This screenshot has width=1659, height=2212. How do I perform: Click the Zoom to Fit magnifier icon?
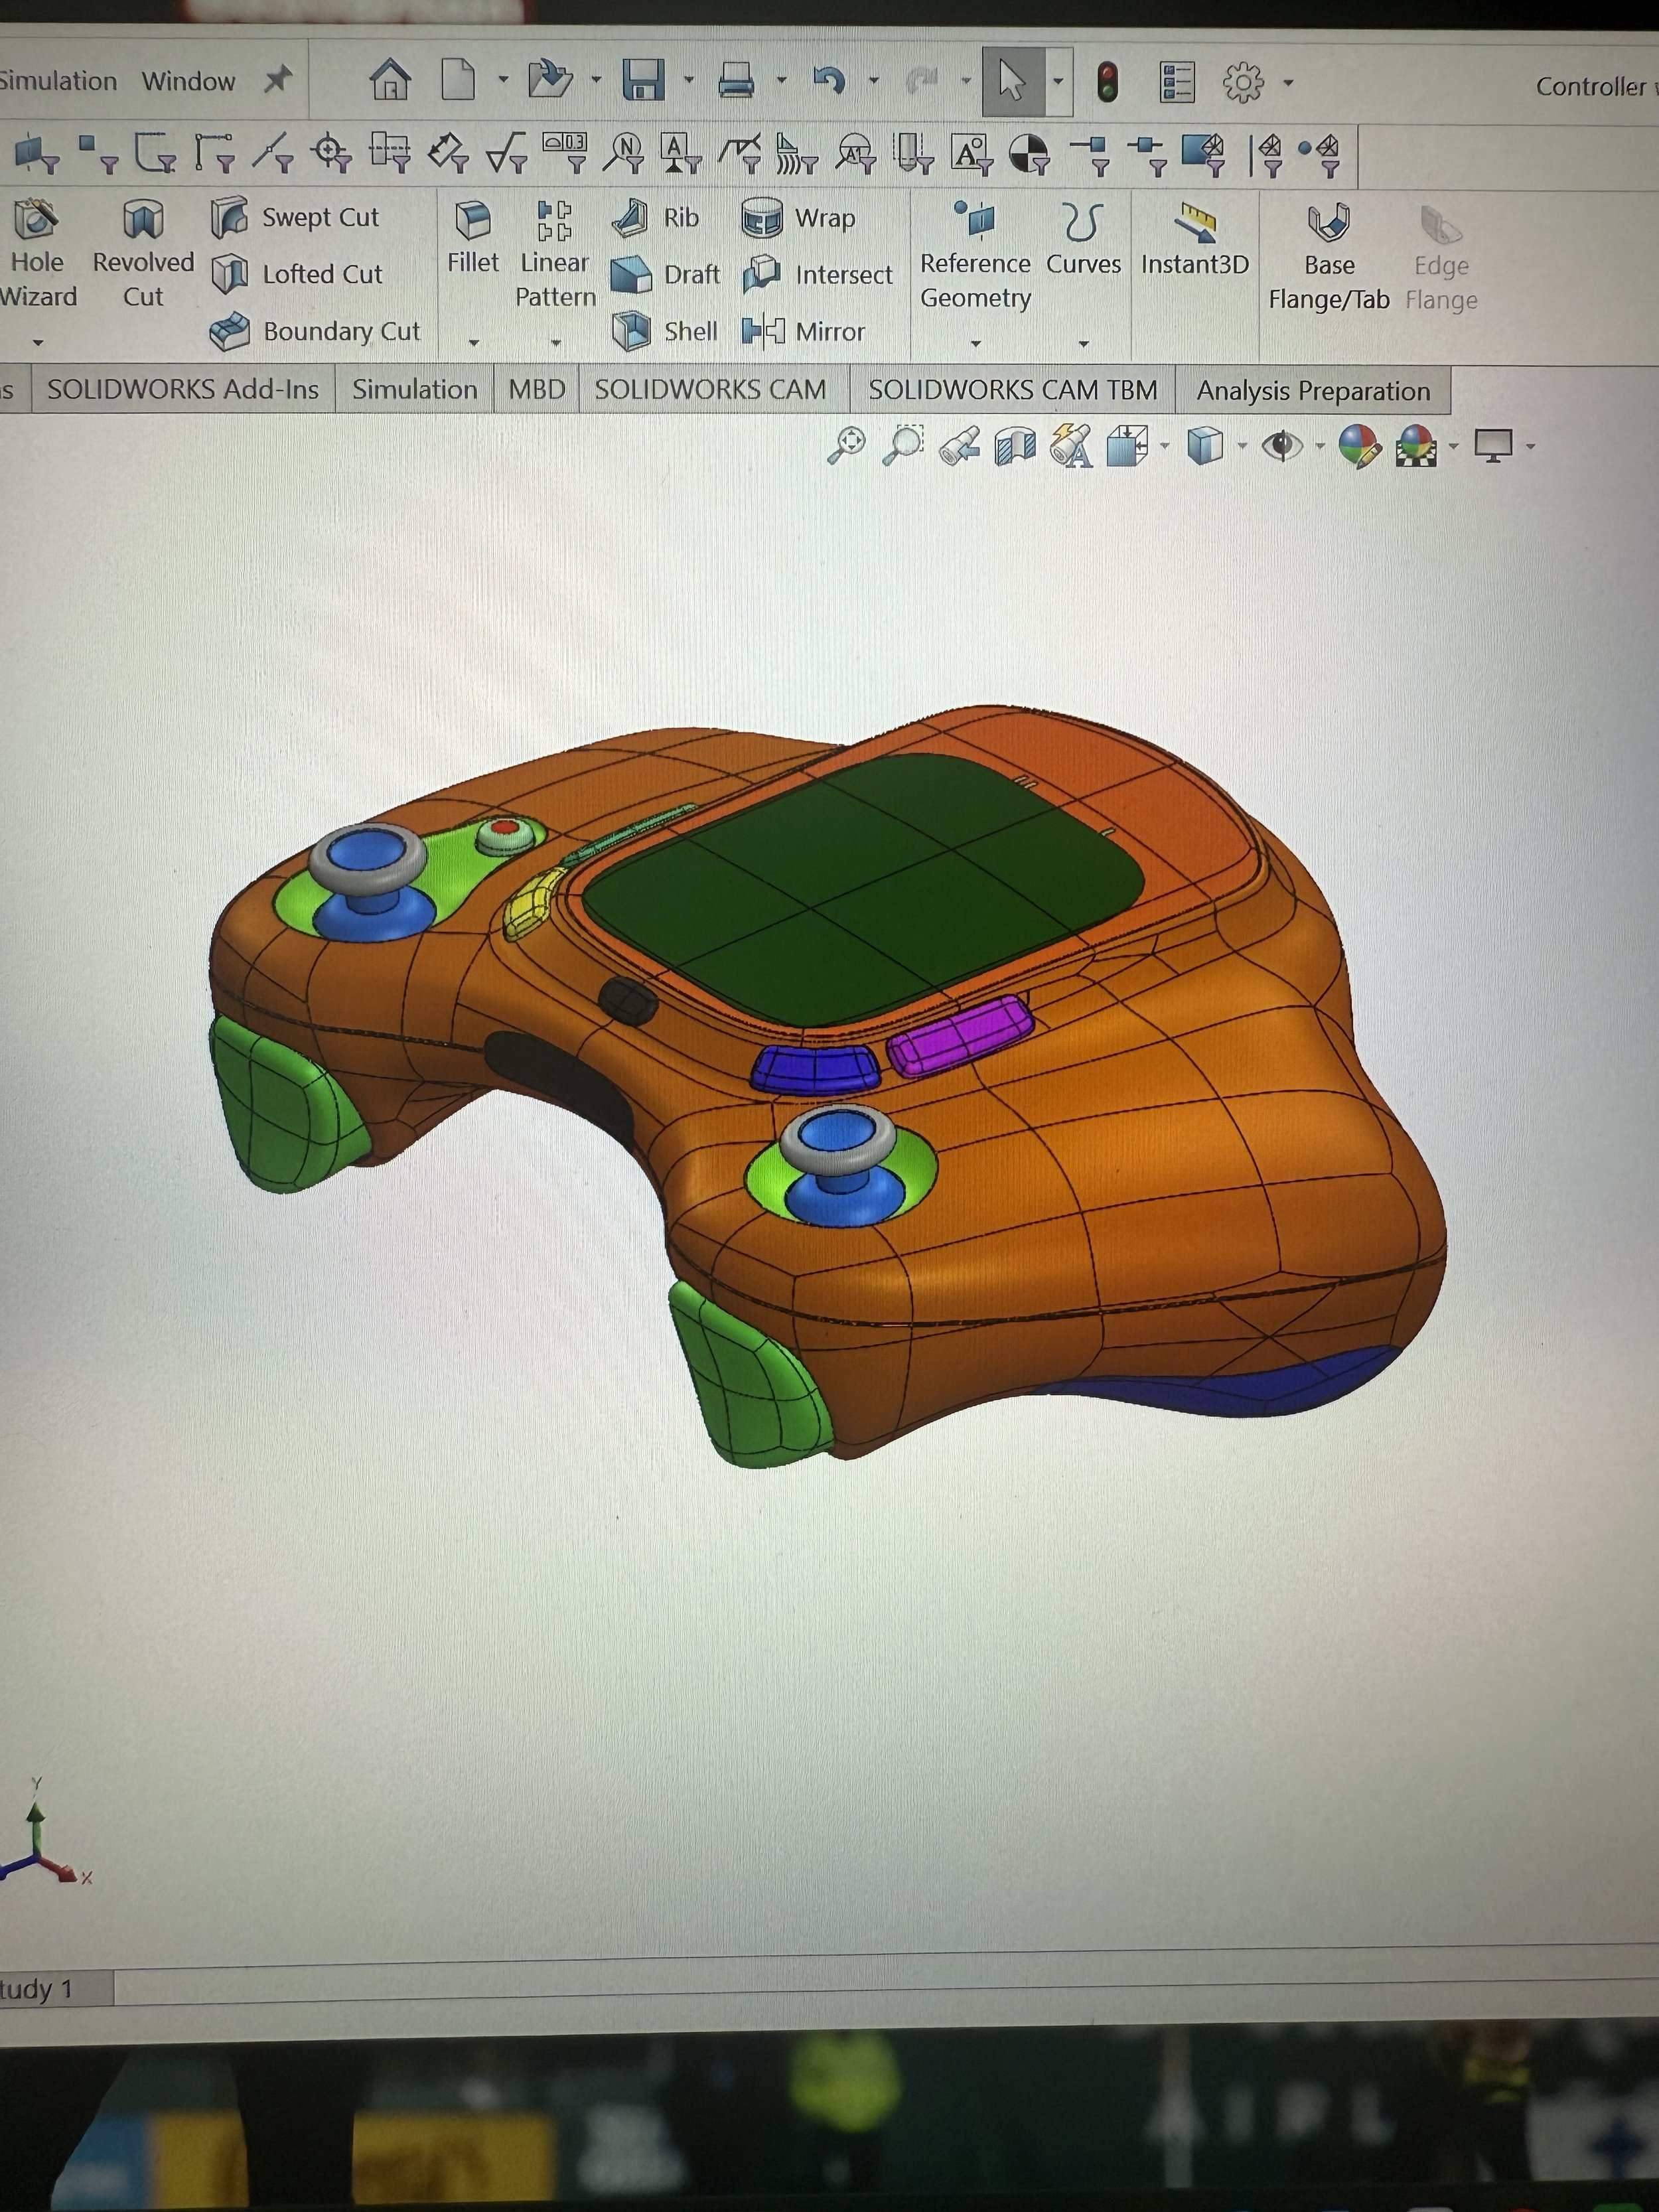click(x=846, y=446)
